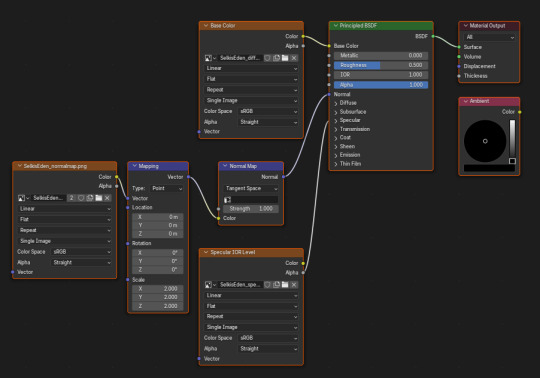This screenshot has width=540, height=378.
Task: Open Single Image dropdown in Specular IOR Level node
Action: coord(251,327)
